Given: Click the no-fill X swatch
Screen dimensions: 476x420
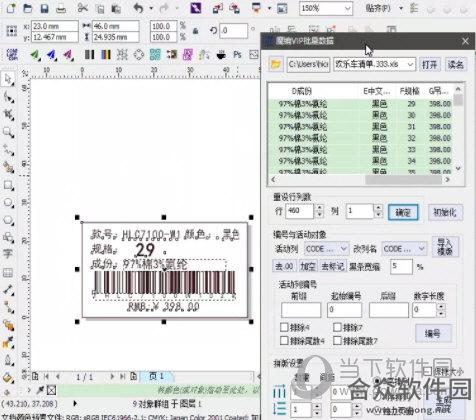Looking at the screenshot, I should (51, 390).
